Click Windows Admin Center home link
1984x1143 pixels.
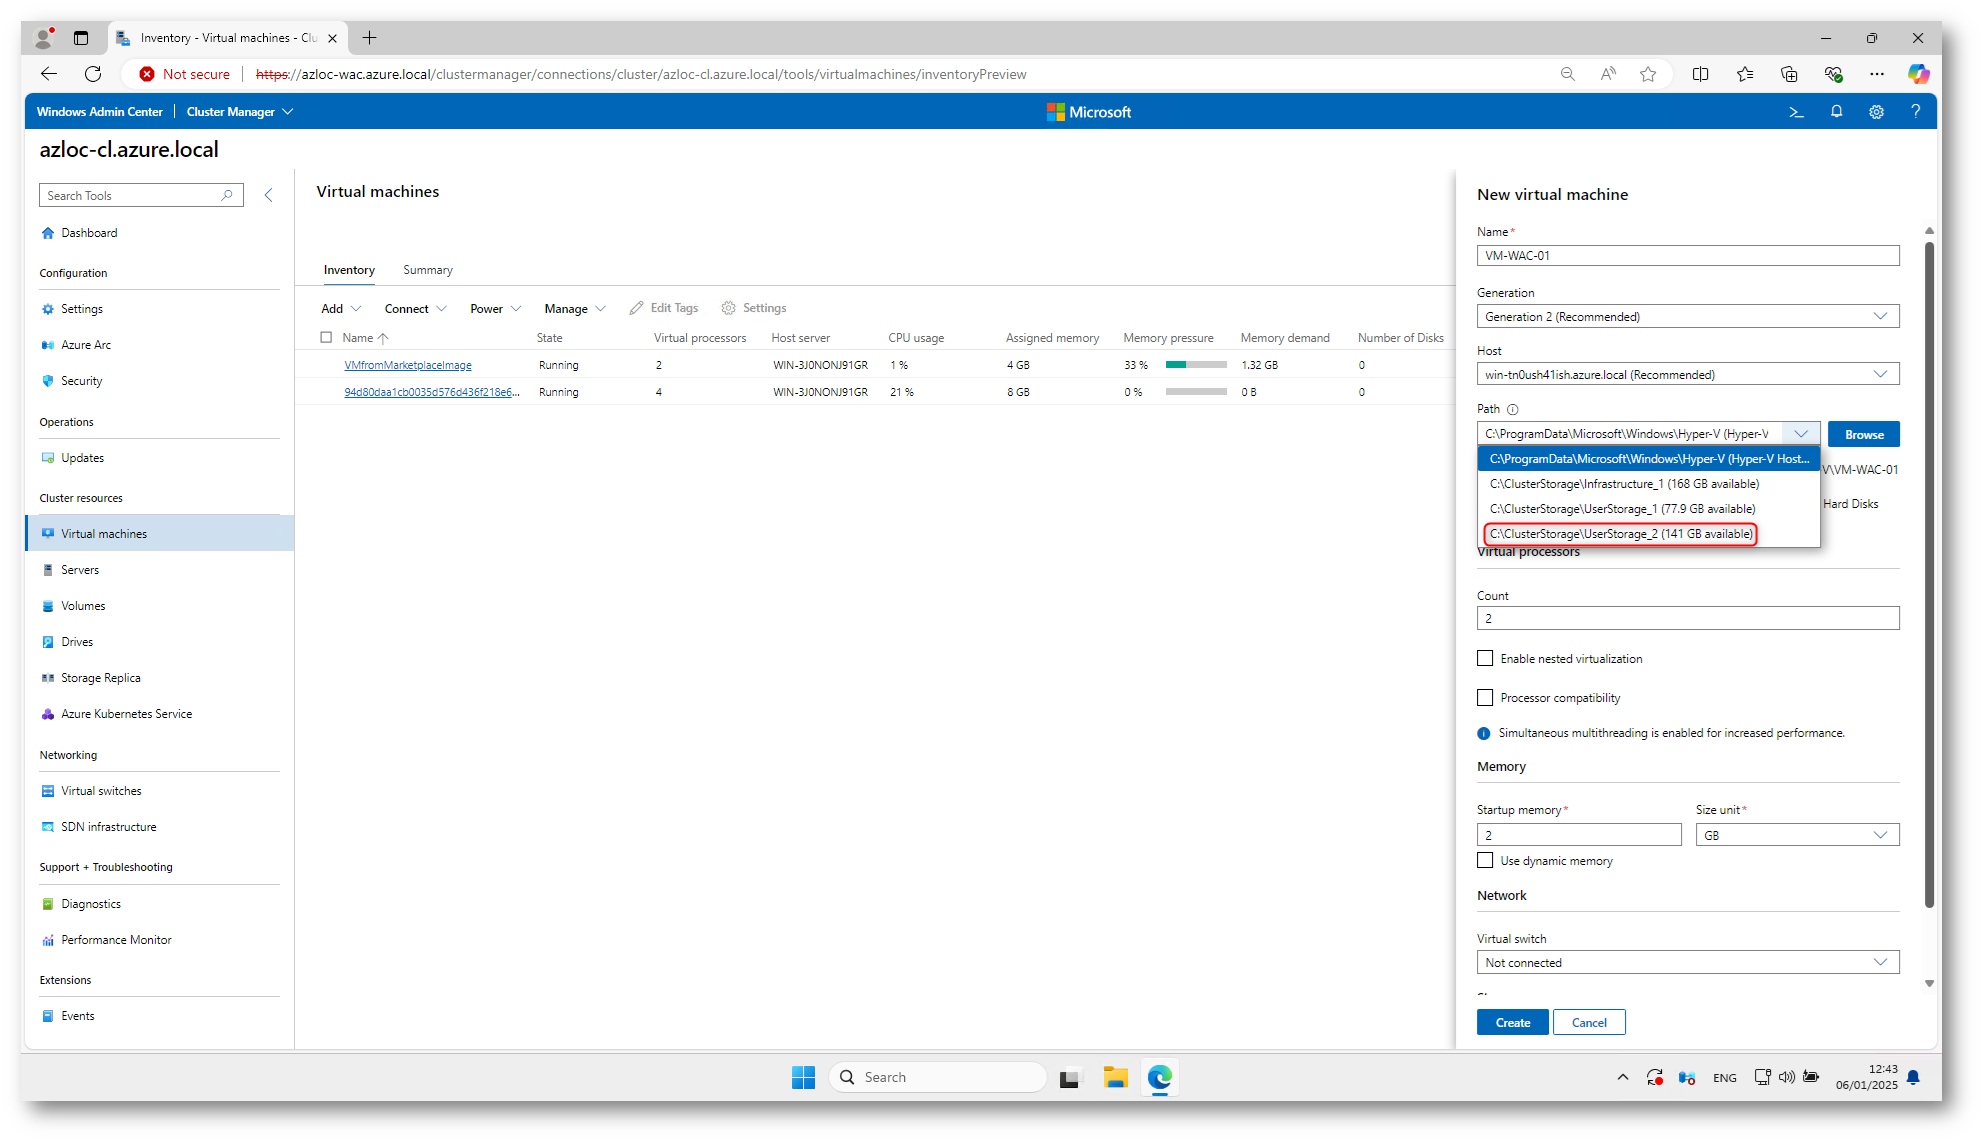[99, 112]
